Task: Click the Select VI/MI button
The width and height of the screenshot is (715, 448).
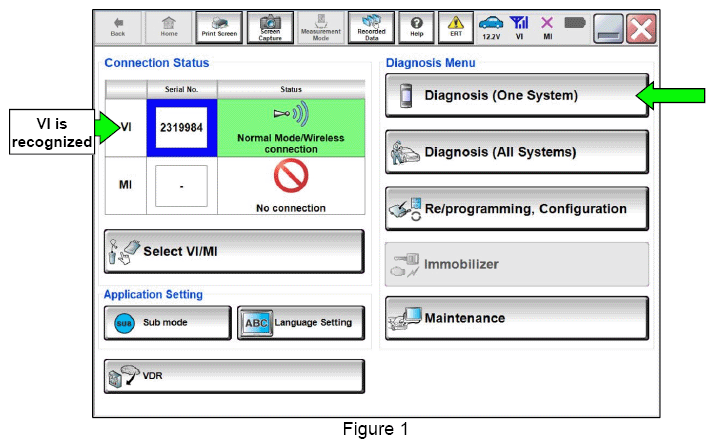Action: (234, 251)
